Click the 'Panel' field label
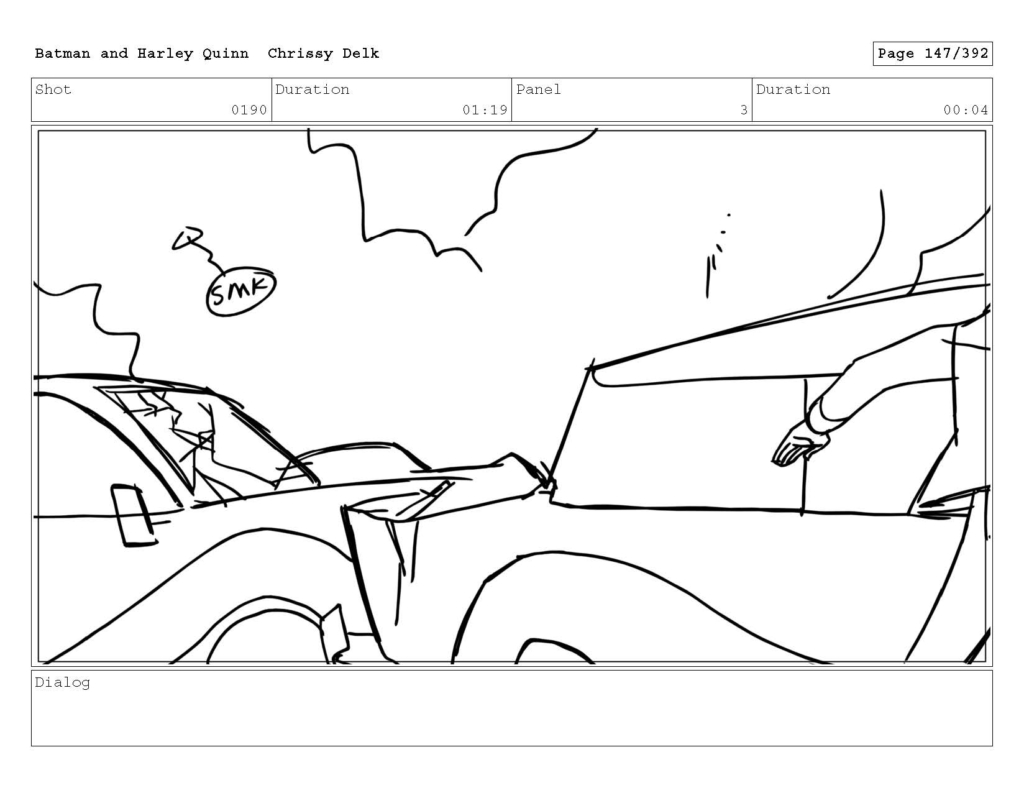Image resolution: width=1024 pixels, height=793 pixels. tap(538, 89)
